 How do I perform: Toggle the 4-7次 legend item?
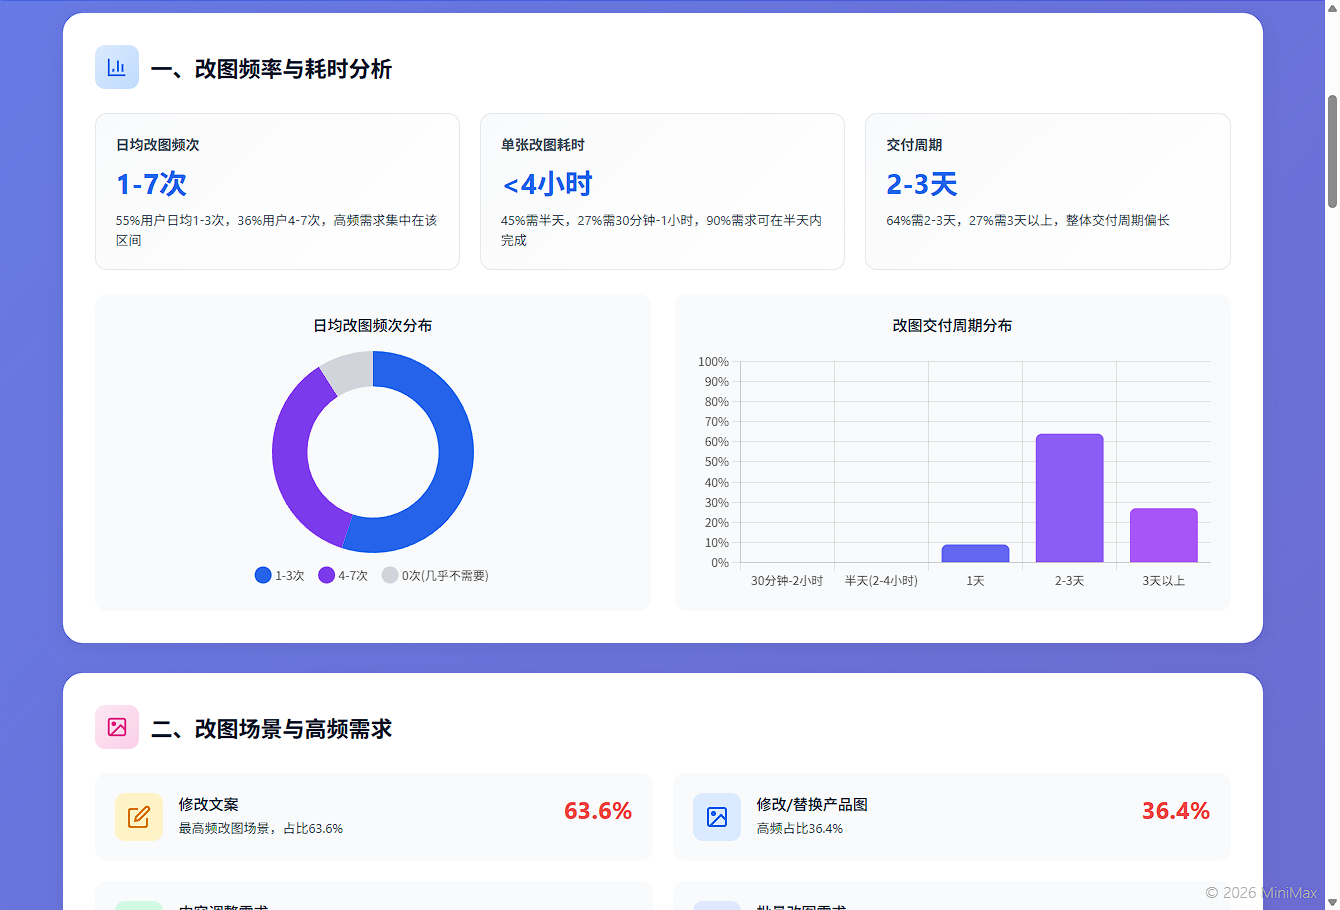click(x=343, y=575)
